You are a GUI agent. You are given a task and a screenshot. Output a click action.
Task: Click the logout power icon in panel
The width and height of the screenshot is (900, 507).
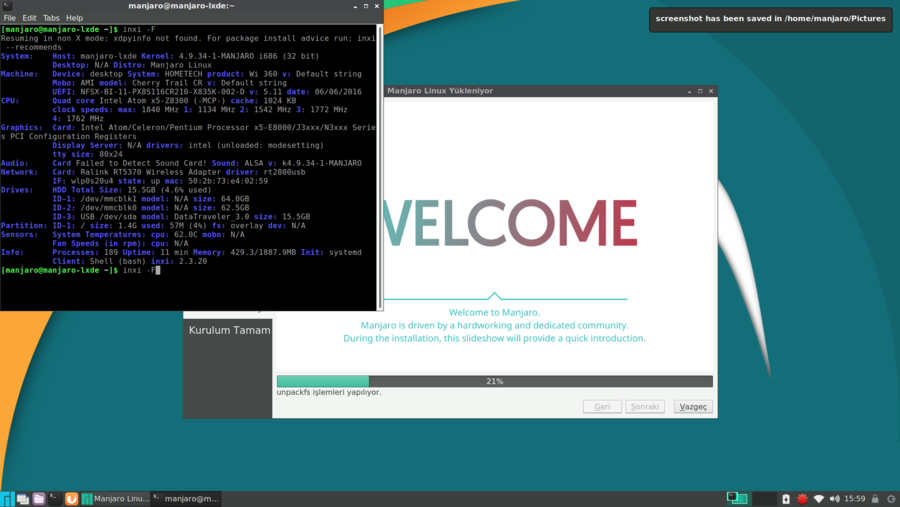[891, 499]
